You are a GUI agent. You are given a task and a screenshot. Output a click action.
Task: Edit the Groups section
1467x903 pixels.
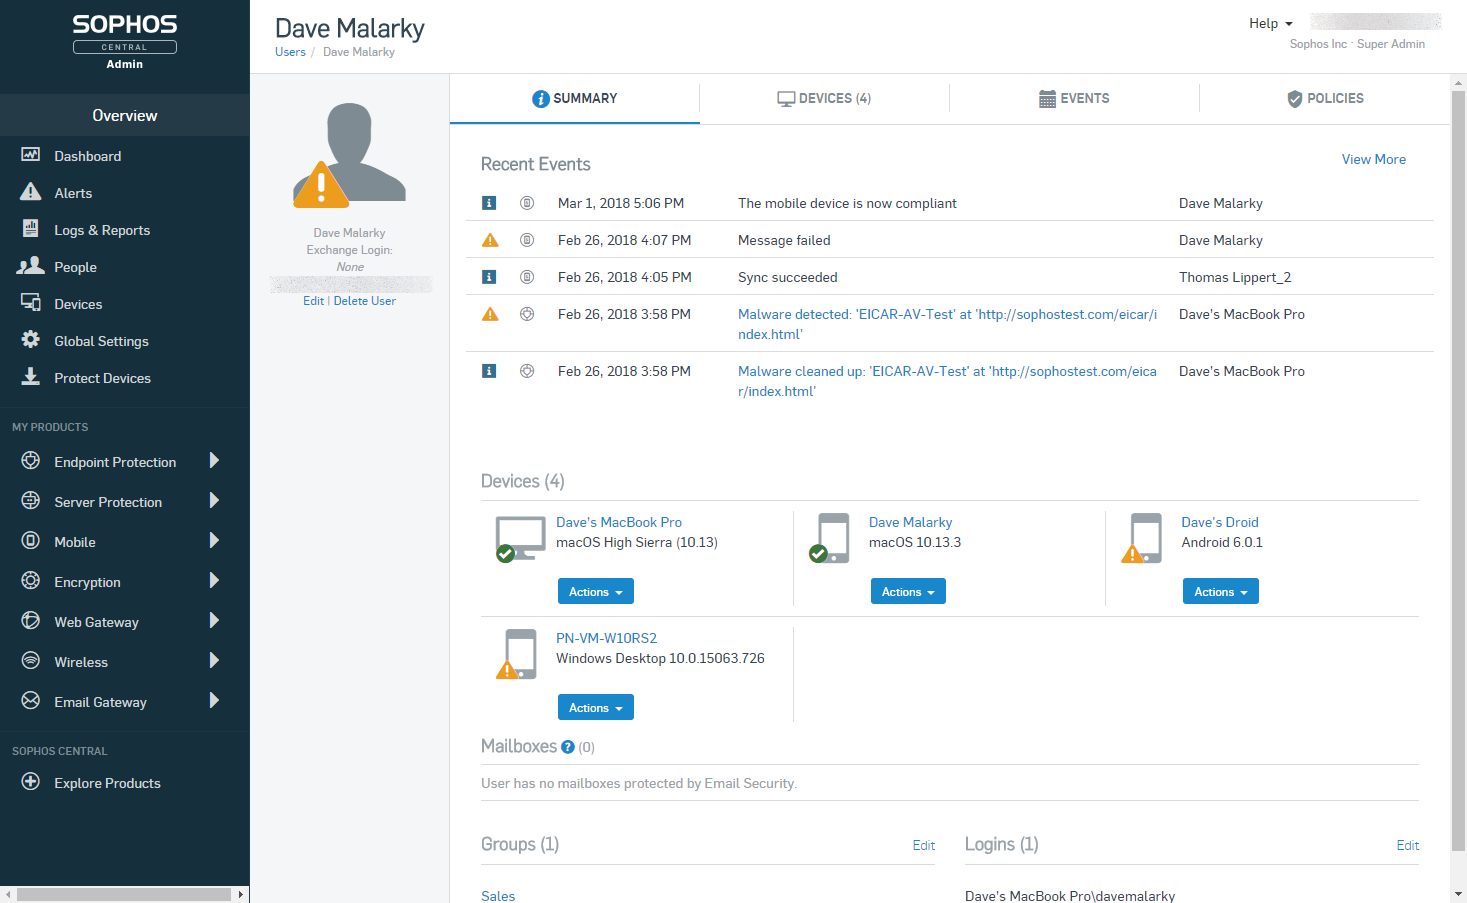(923, 845)
